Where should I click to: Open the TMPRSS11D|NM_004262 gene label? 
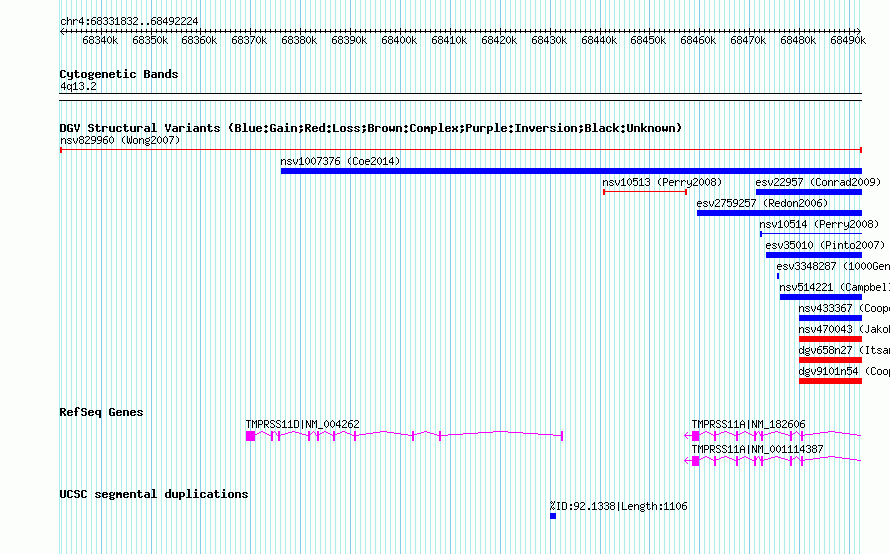click(x=303, y=424)
